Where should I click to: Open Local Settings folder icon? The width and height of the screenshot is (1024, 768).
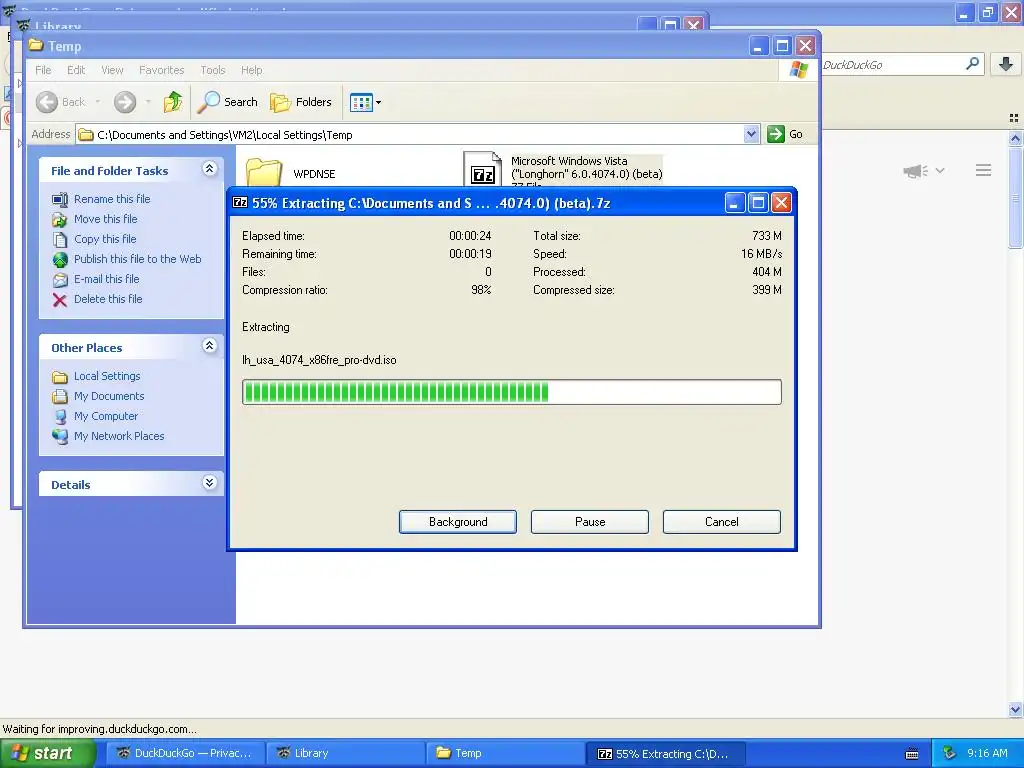tap(60, 377)
